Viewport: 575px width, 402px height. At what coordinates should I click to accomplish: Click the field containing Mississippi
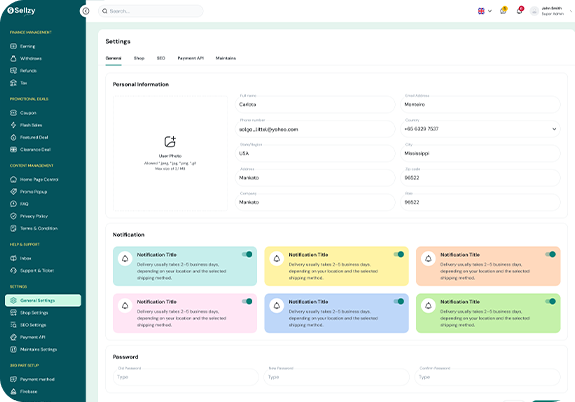pyautogui.click(x=480, y=153)
